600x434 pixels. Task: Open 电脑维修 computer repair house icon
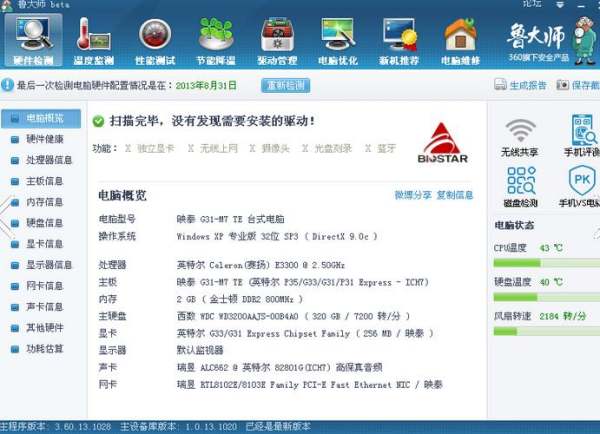coord(460,40)
